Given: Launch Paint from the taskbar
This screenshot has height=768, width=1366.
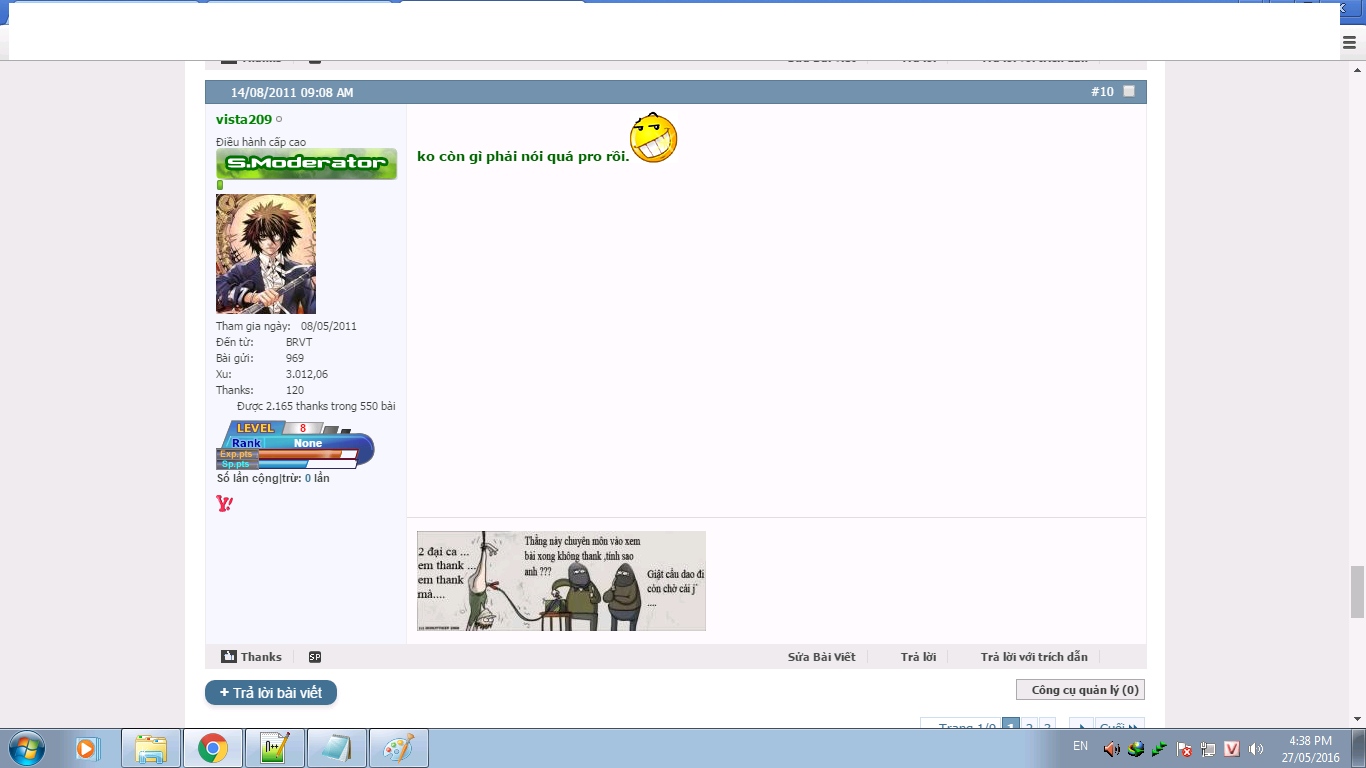Looking at the screenshot, I should point(398,748).
